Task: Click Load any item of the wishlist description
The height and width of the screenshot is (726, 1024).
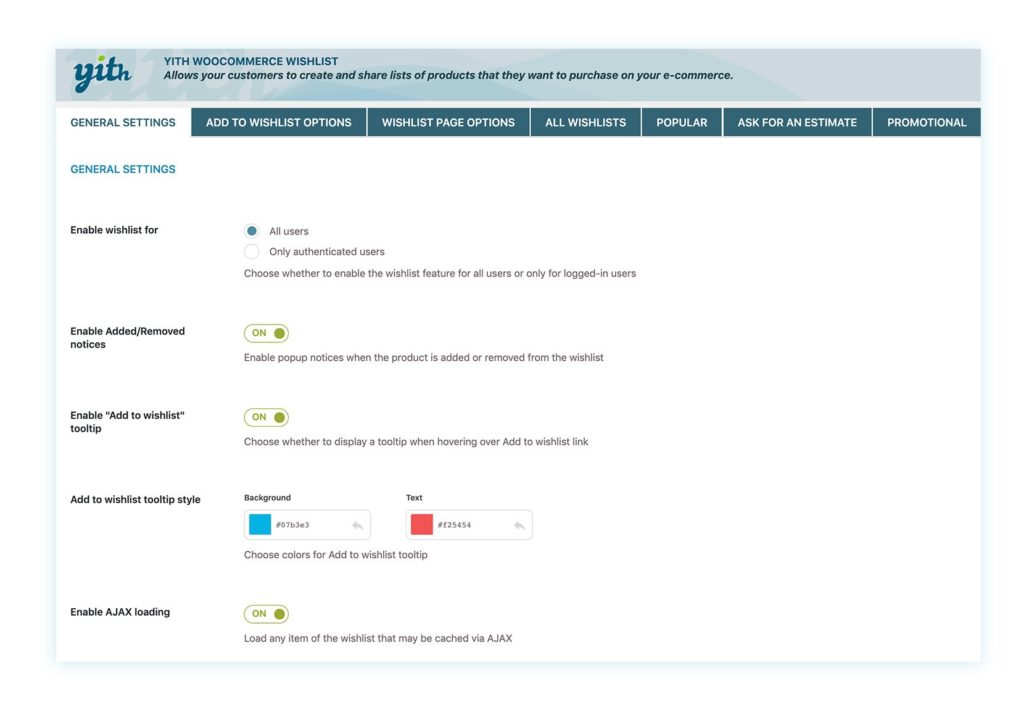Action: (x=378, y=639)
